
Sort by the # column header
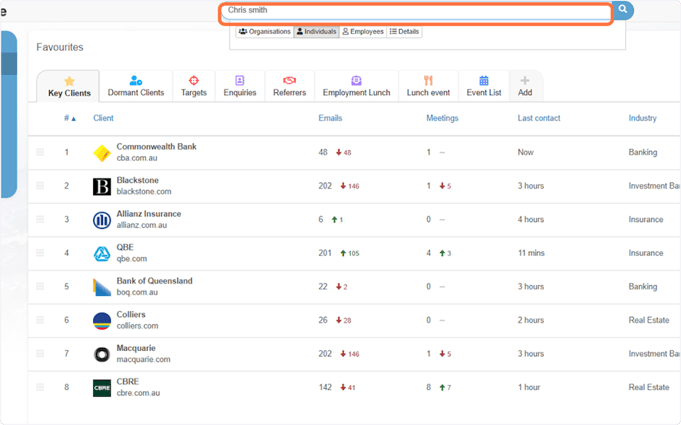(69, 118)
